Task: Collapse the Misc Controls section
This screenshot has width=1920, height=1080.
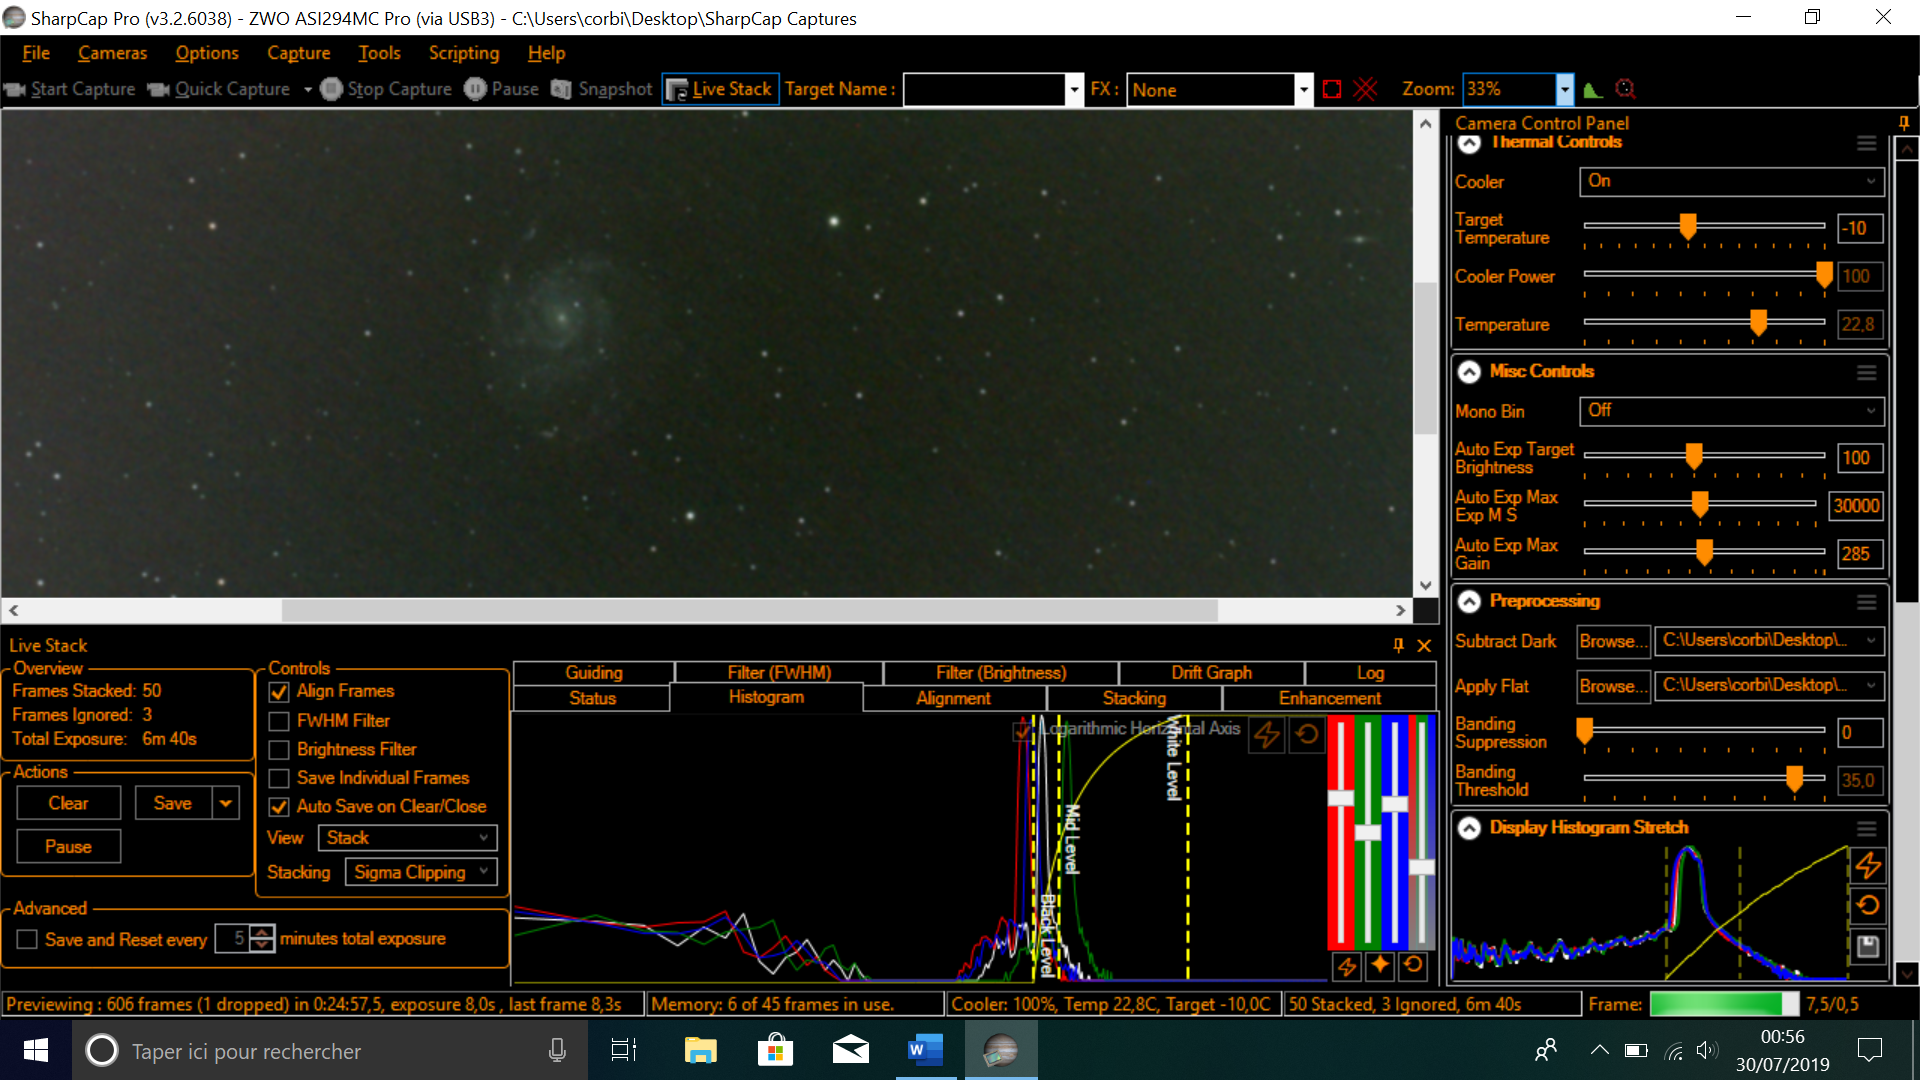Action: tap(1469, 372)
